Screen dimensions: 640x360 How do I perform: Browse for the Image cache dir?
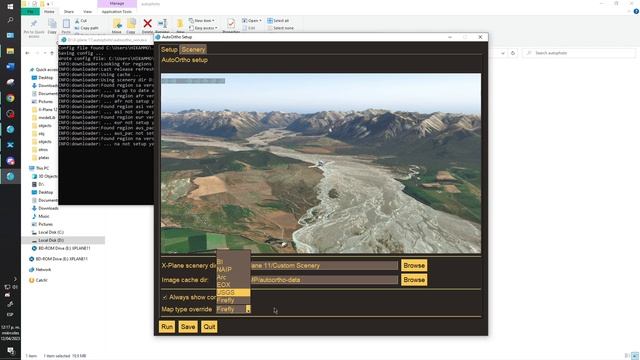(414, 280)
